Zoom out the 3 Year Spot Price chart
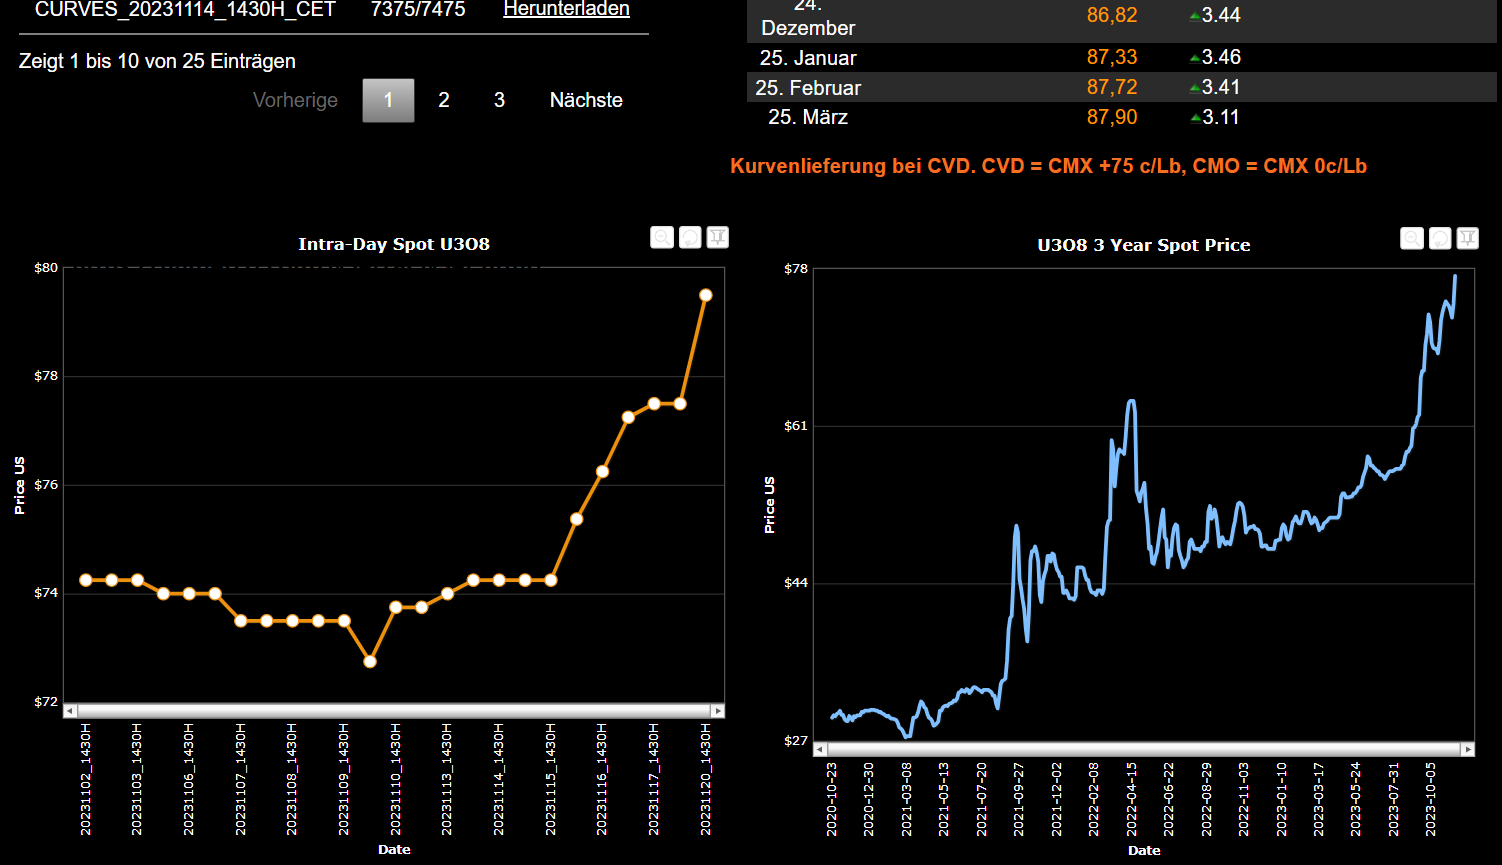 tap(1412, 238)
